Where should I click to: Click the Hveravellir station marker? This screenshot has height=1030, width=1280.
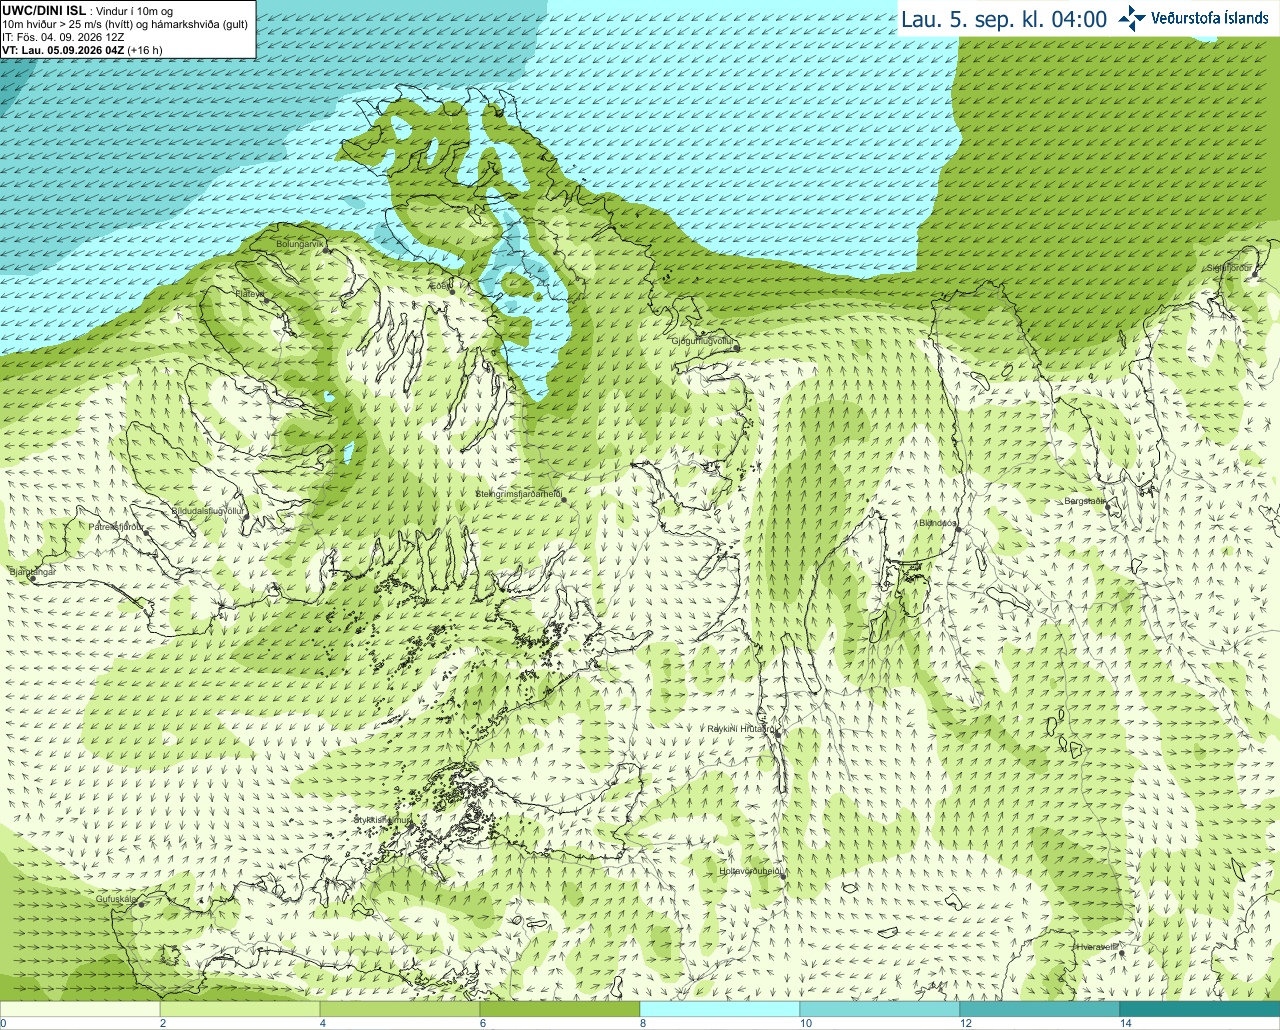click(x=1122, y=953)
